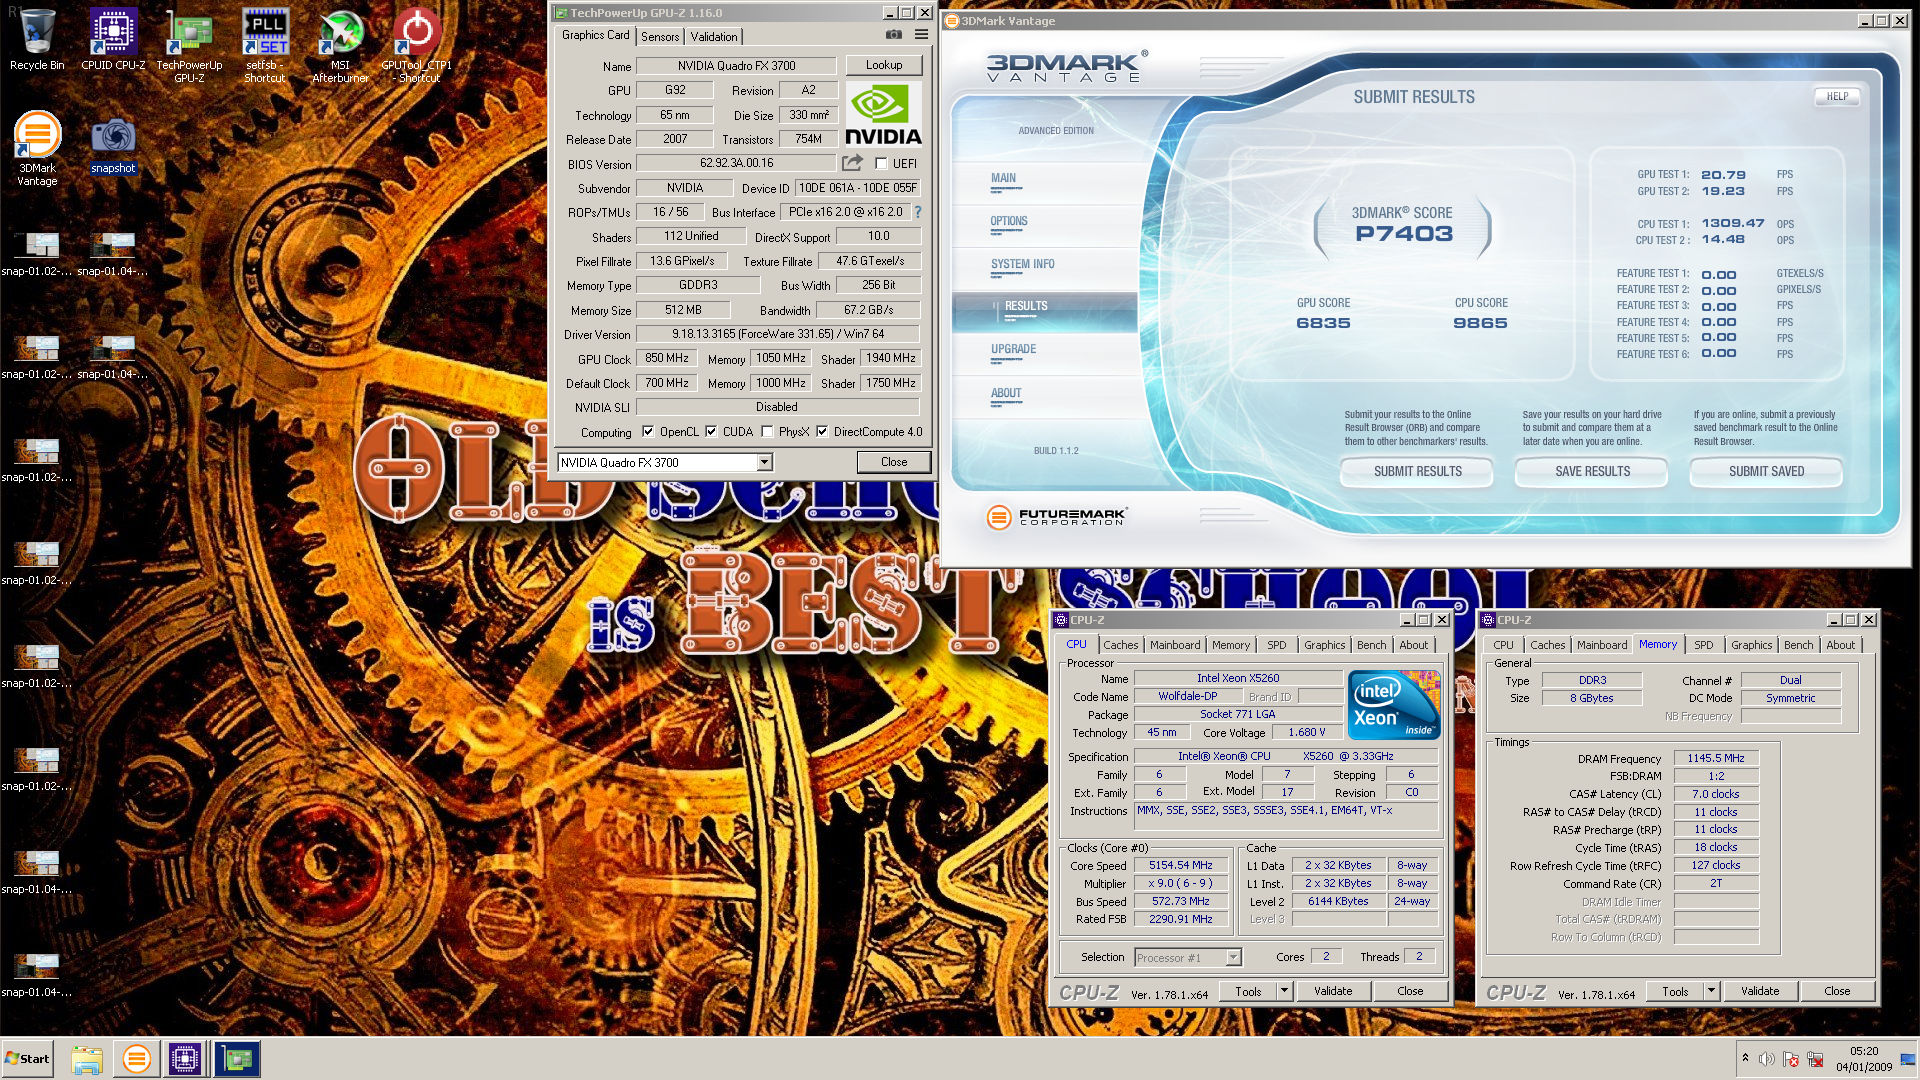Open TechPowerUp GPU-Z desktop shortcut

(189, 47)
